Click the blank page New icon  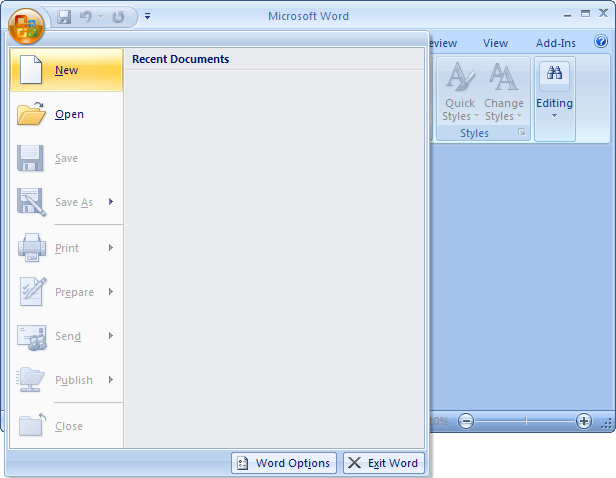pyautogui.click(x=31, y=70)
